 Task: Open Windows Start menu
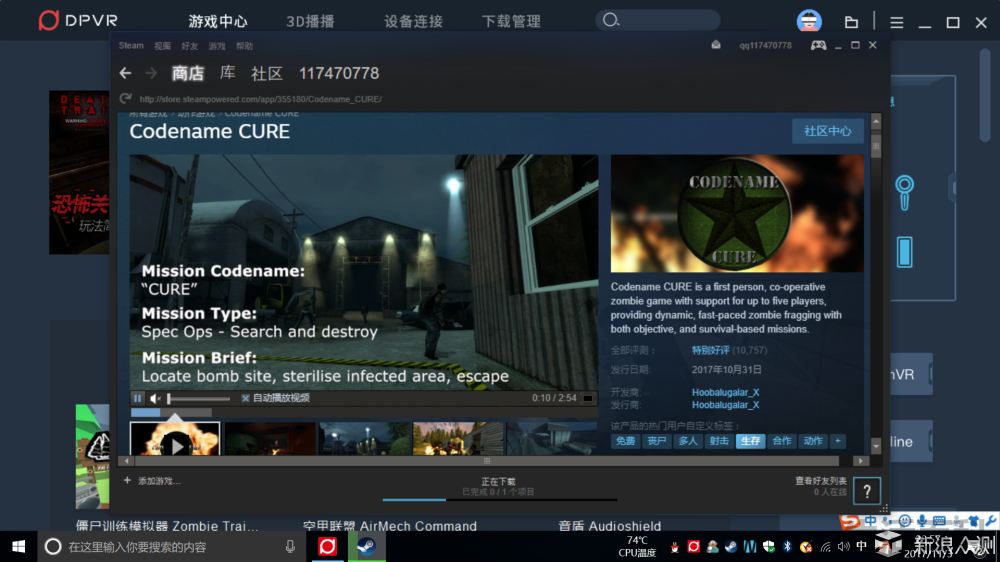18,547
